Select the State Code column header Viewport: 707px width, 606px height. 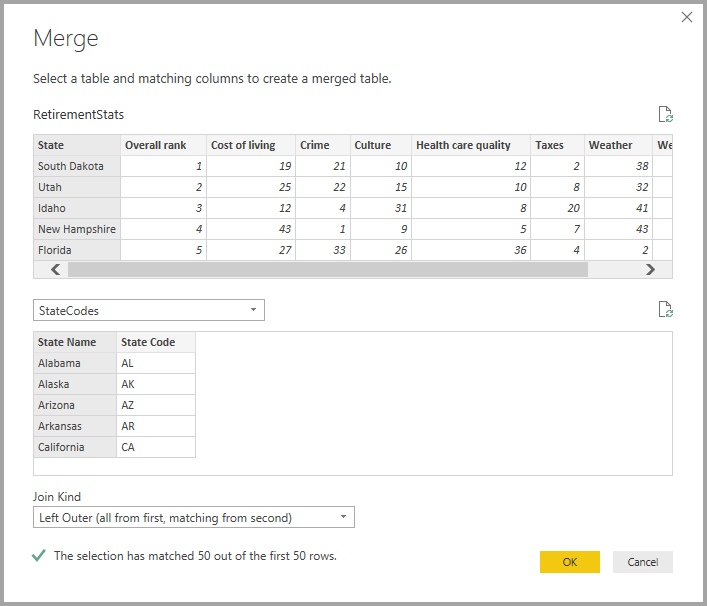pos(156,342)
